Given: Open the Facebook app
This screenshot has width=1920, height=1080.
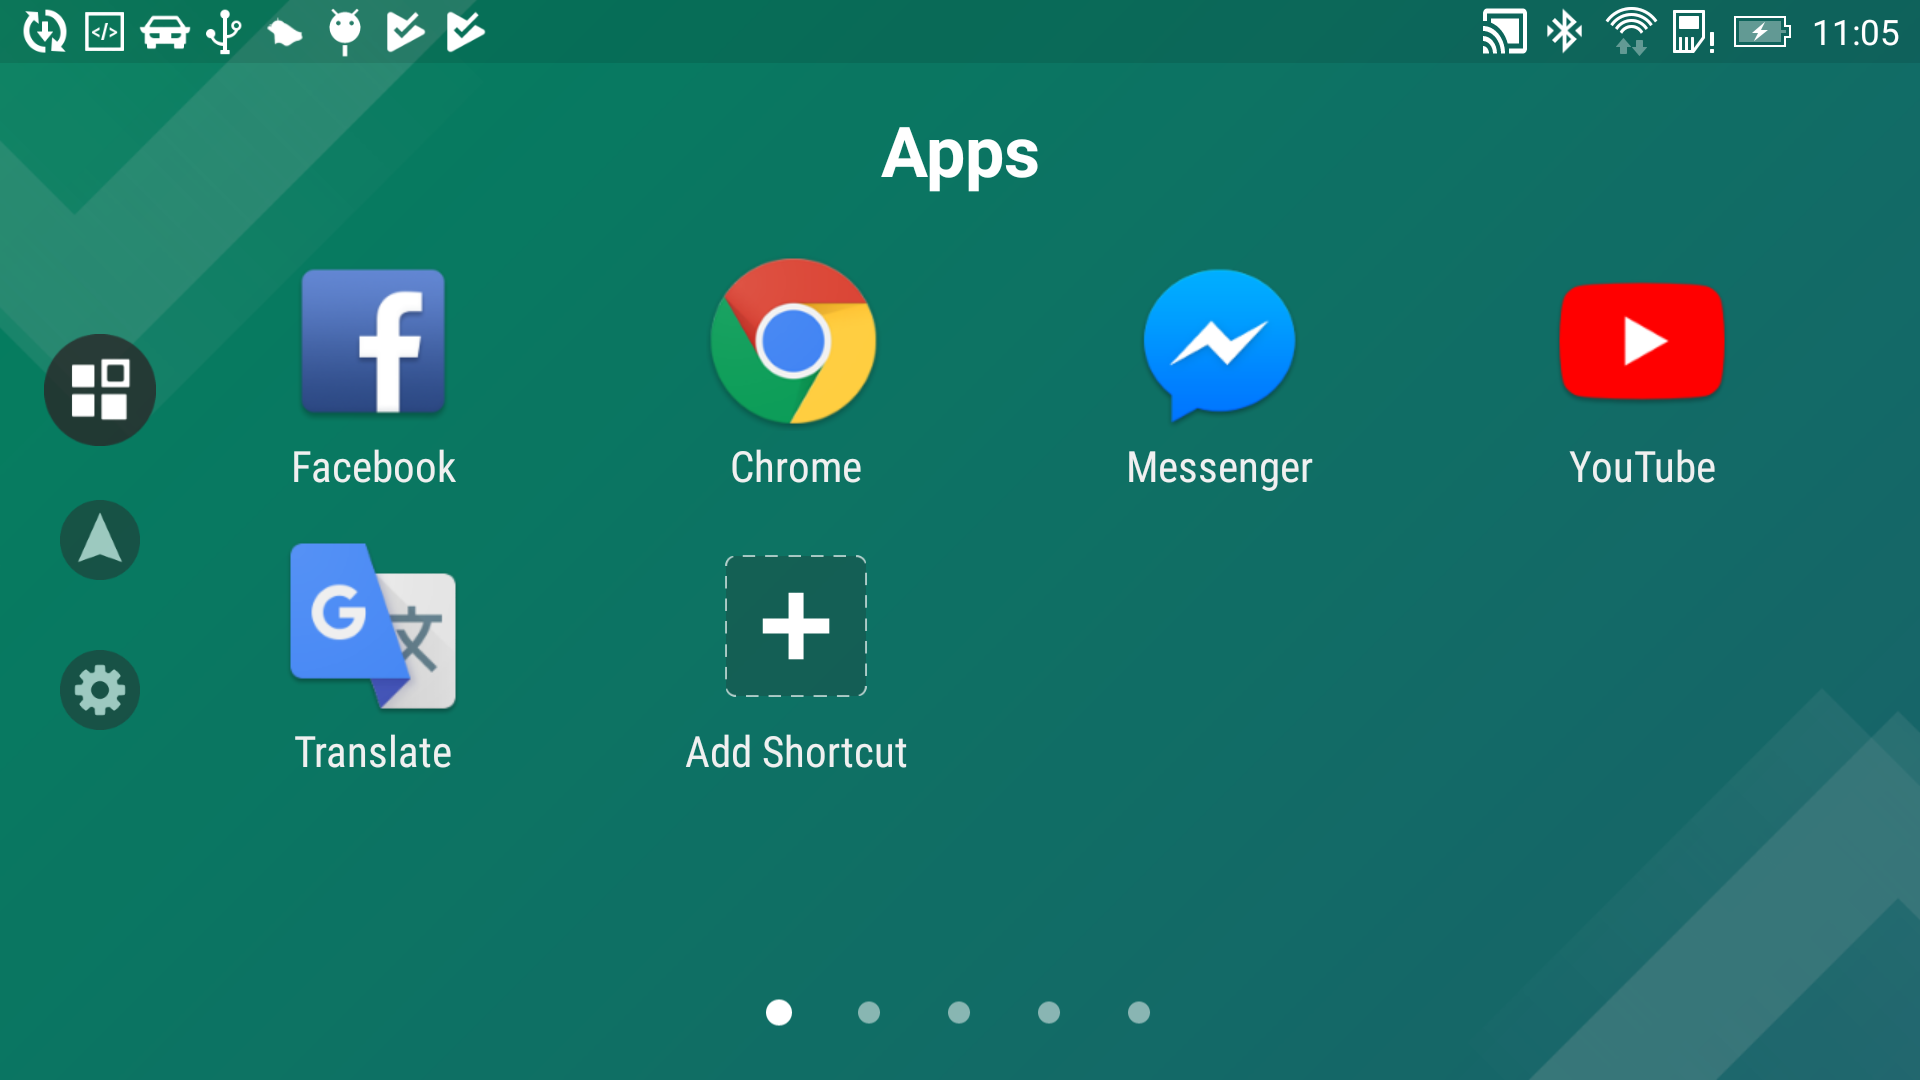Looking at the screenshot, I should 373,341.
